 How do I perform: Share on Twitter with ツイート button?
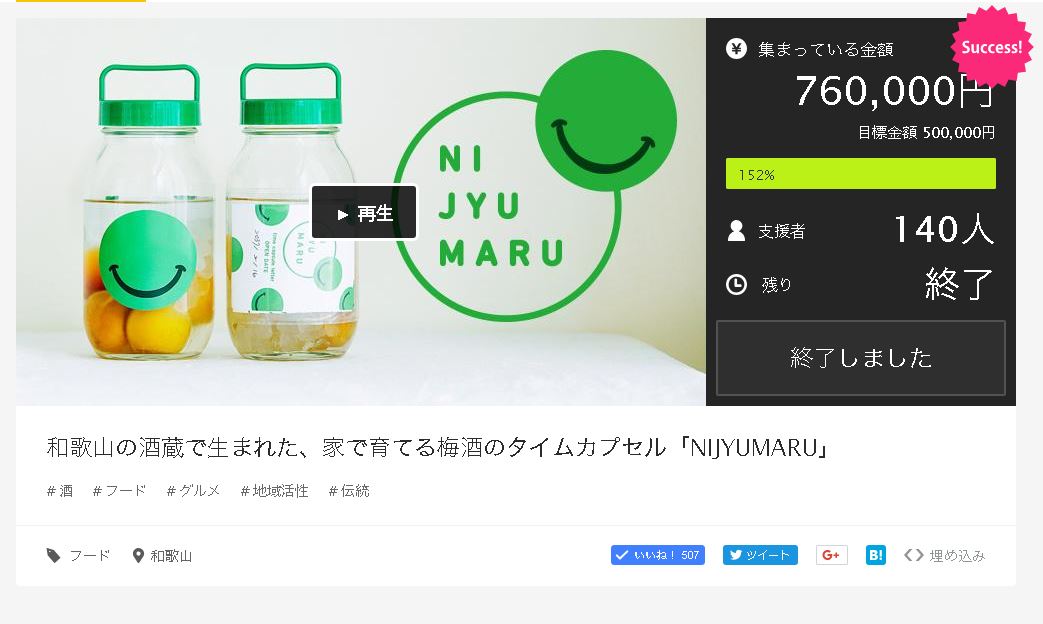point(760,555)
